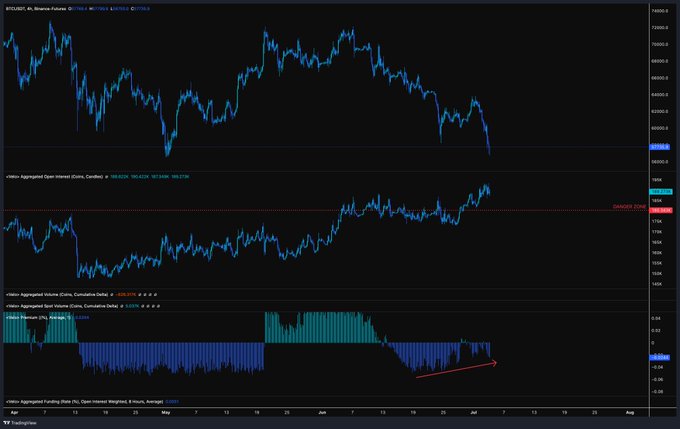Click the 74000 price scale label
This screenshot has height=429, width=680.
point(659,10)
